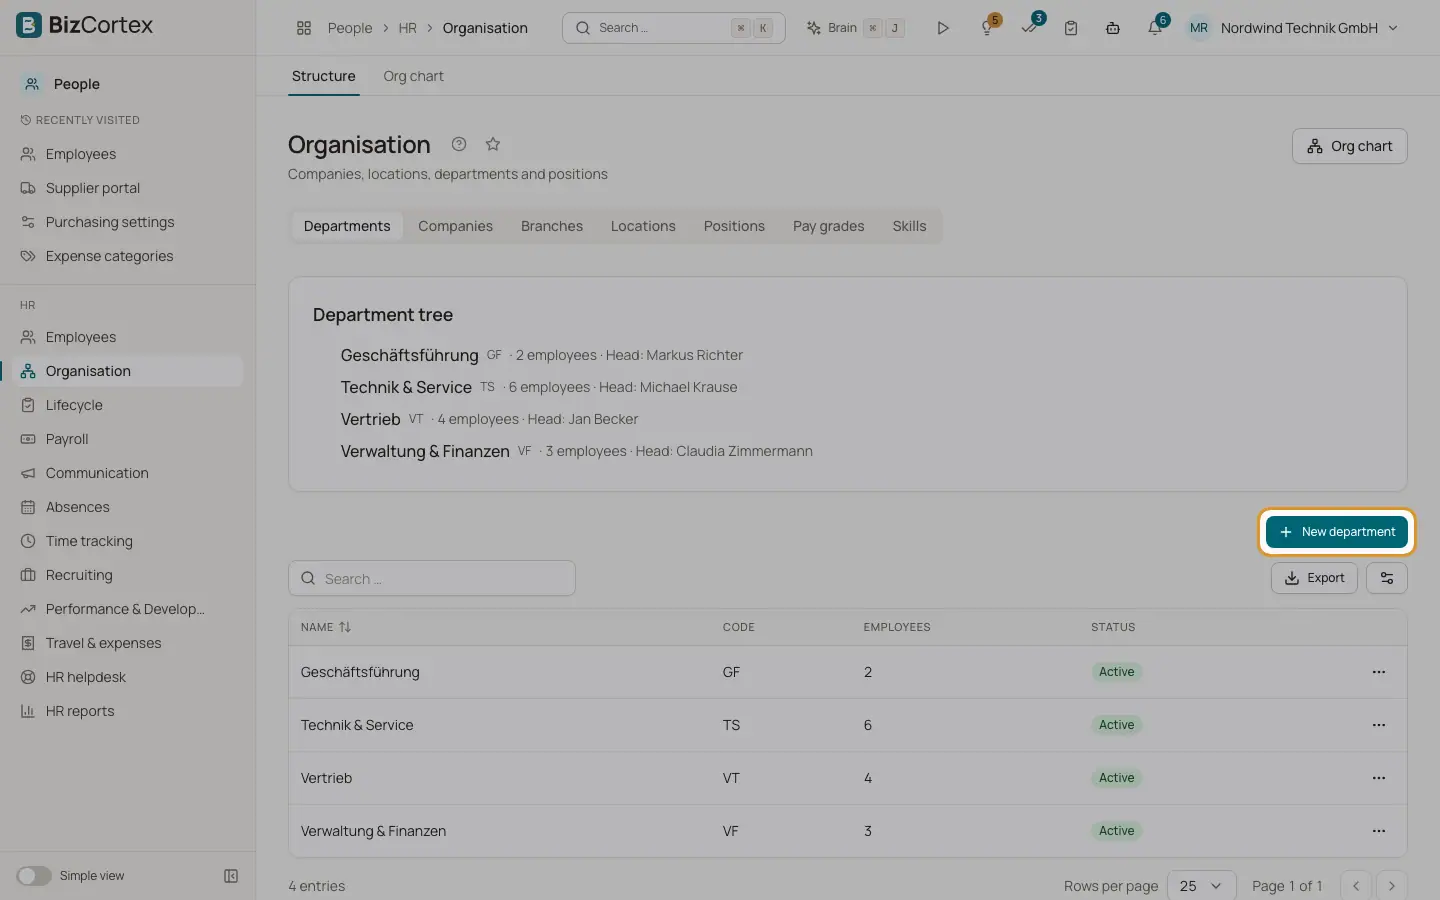Open notifications bell with badge 6
Image resolution: width=1440 pixels, height=900 pixels.
pos(1155,28)
